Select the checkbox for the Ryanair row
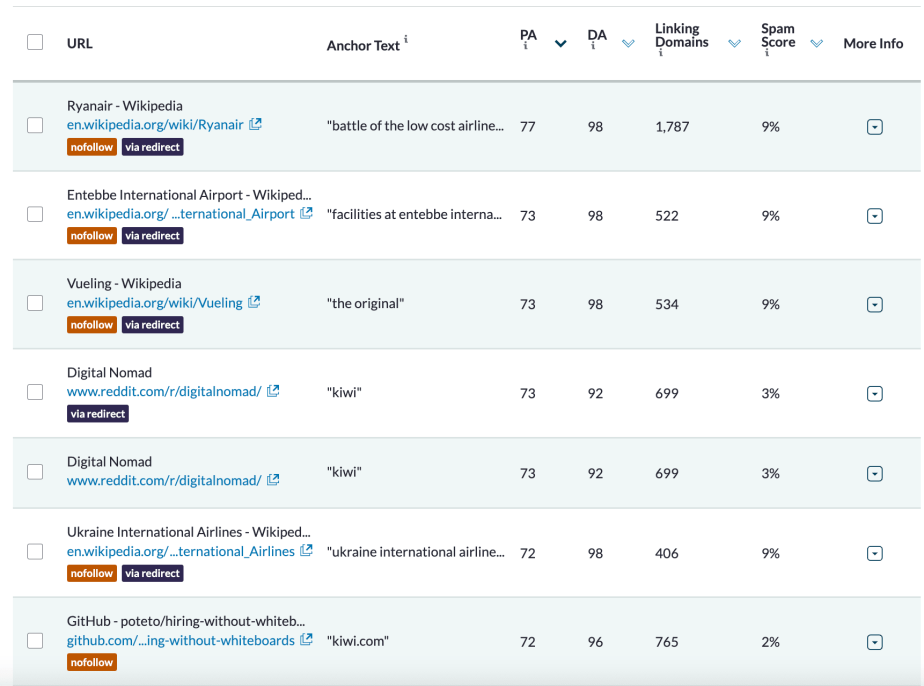The height and width of the screenshot is (686, 924). (35, 126)
